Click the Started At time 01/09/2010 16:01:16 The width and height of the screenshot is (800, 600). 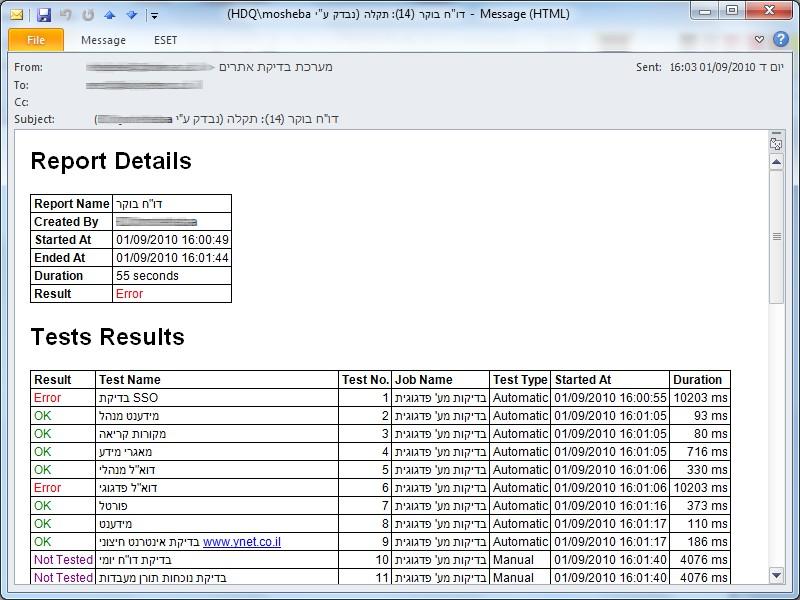point(610,506)
